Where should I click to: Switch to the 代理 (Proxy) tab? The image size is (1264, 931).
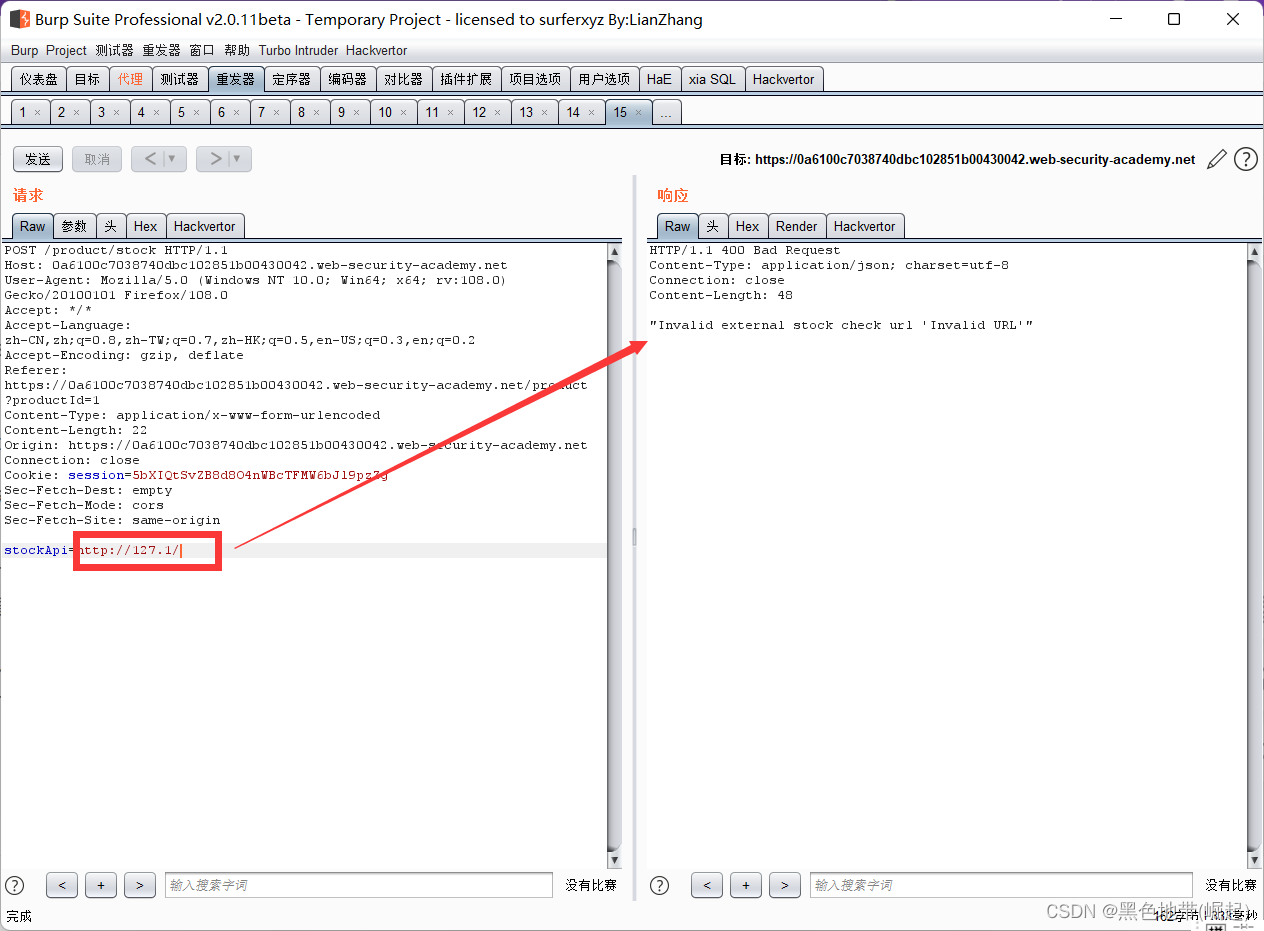pos(130,79)
